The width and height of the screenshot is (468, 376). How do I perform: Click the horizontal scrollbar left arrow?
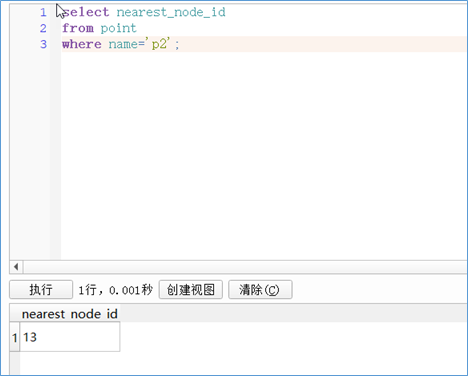tap(16, 267)
